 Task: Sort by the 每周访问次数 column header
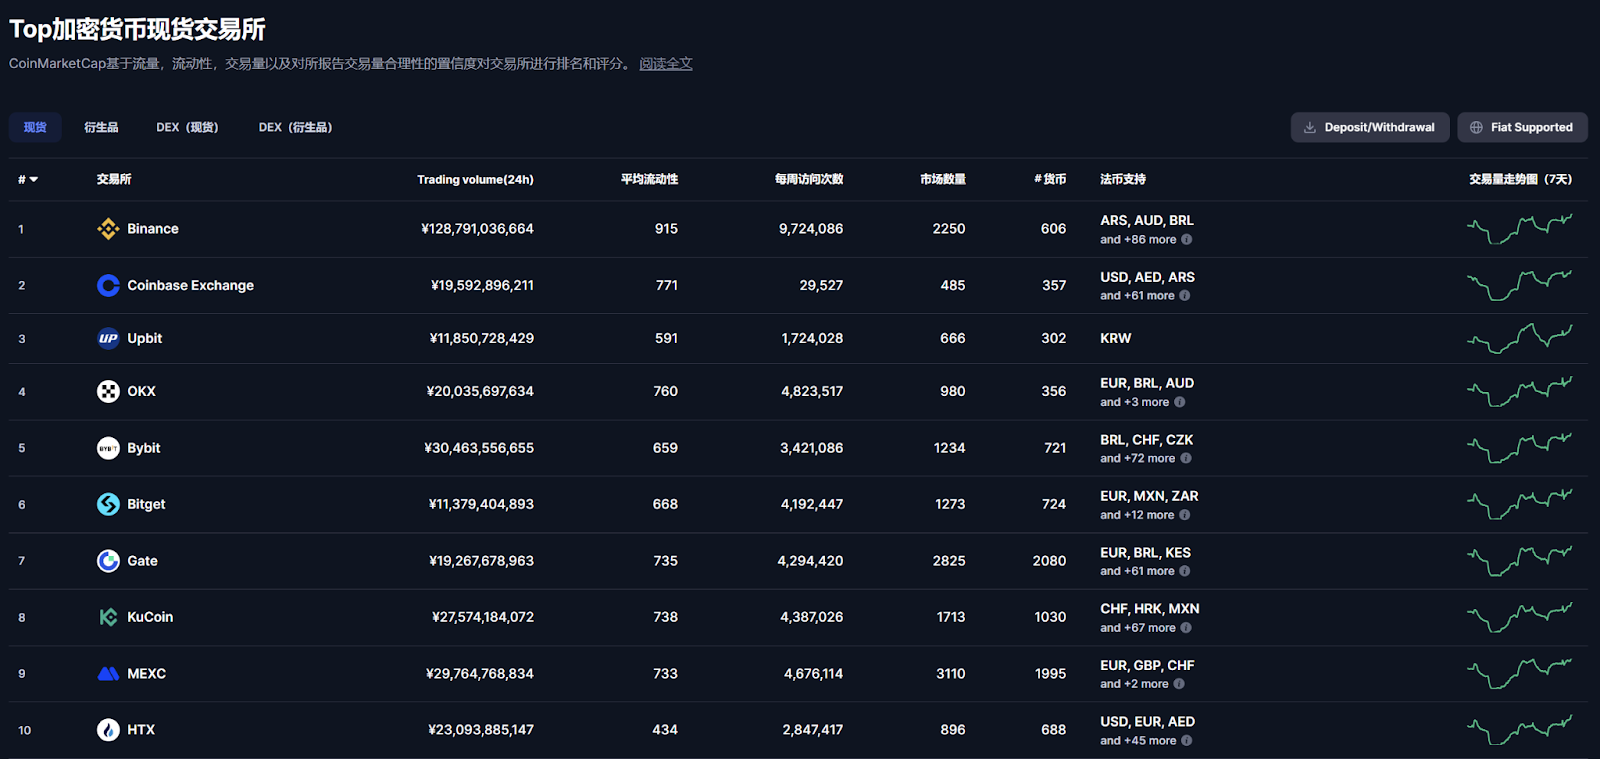pyautogui.click(x=809, y=180)
